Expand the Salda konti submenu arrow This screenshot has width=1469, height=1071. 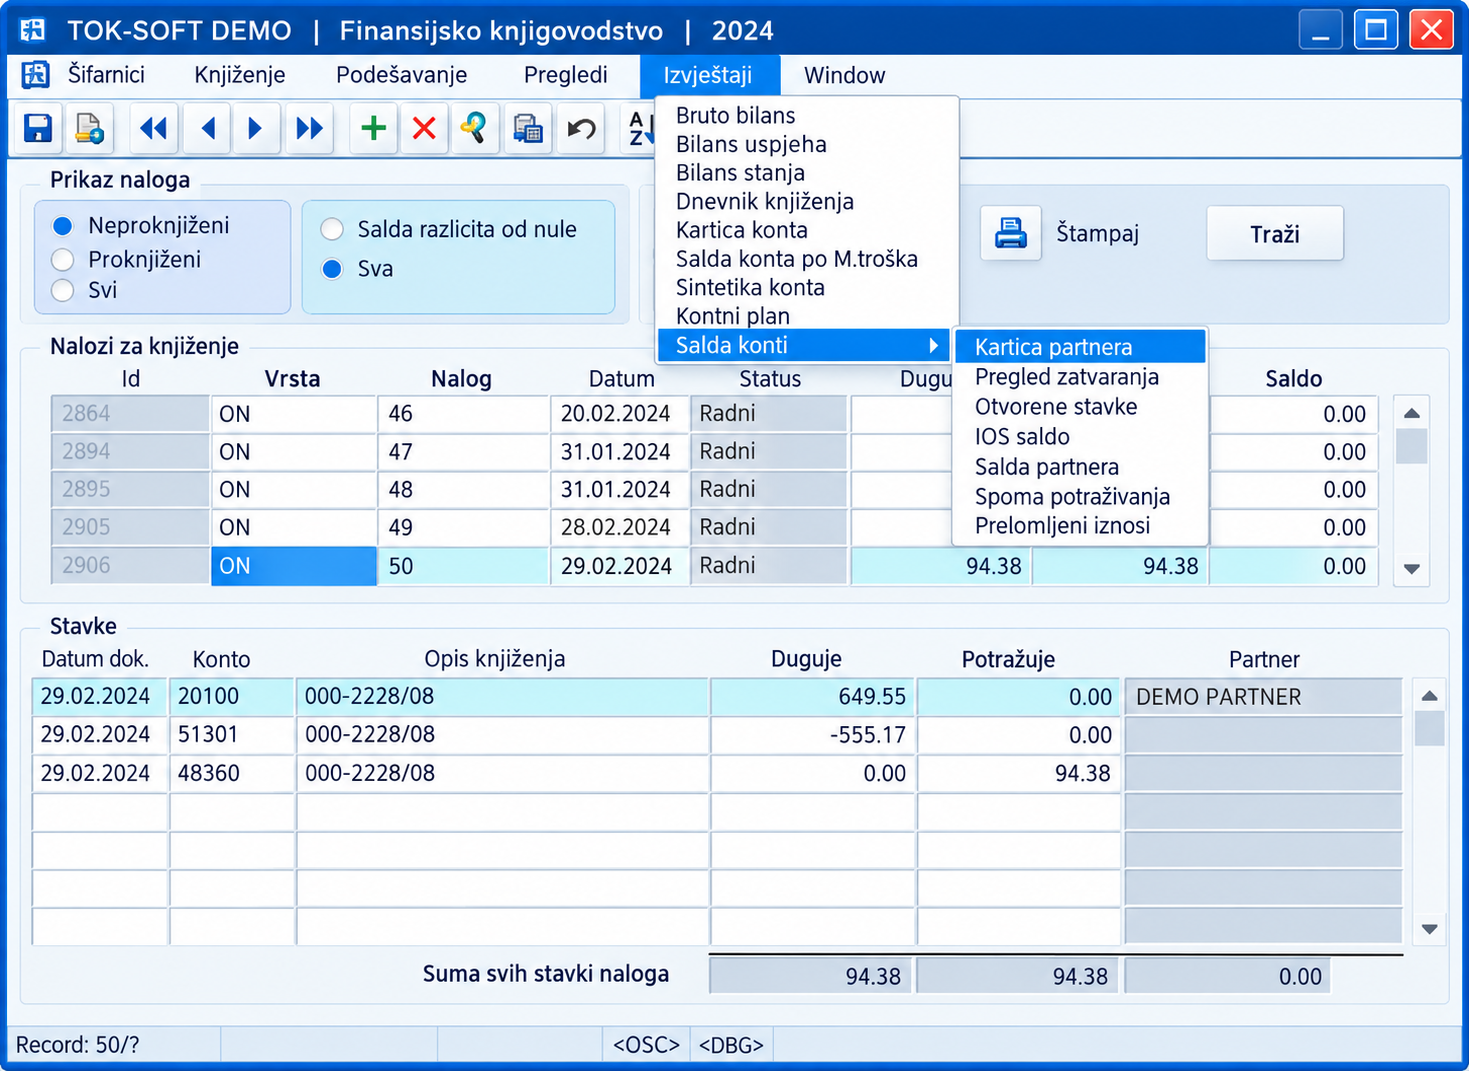point(933,345)
